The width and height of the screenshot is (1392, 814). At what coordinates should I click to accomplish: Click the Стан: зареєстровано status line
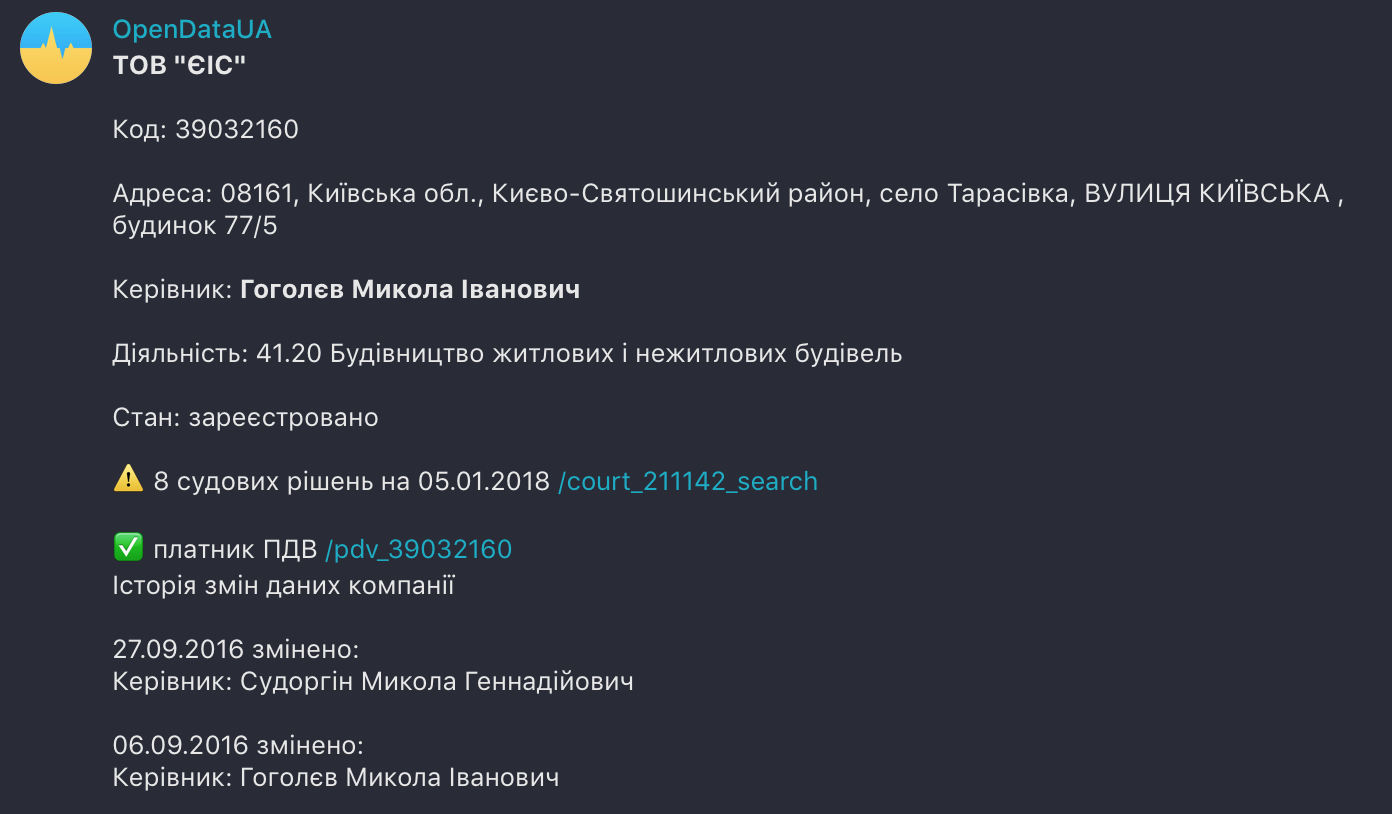[246, 418]
